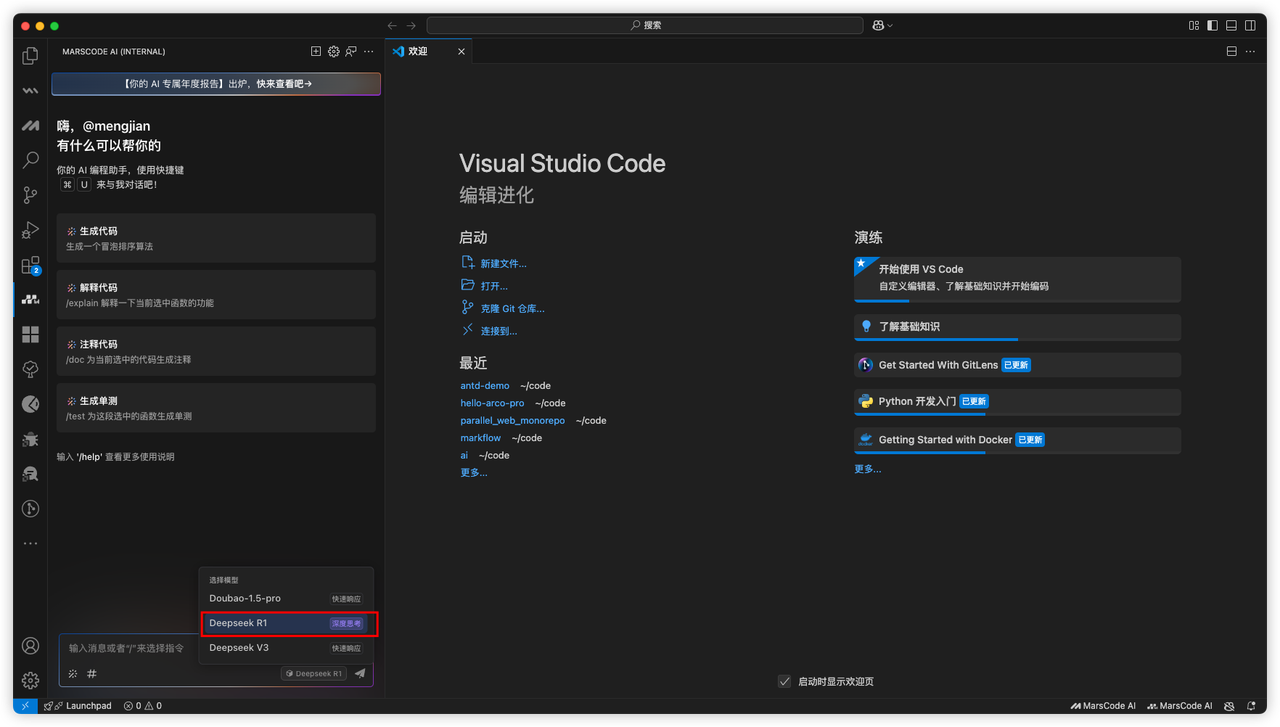Start a new chat with plus icon
This screenshot has width=1280, height=727.
point(316,51)
